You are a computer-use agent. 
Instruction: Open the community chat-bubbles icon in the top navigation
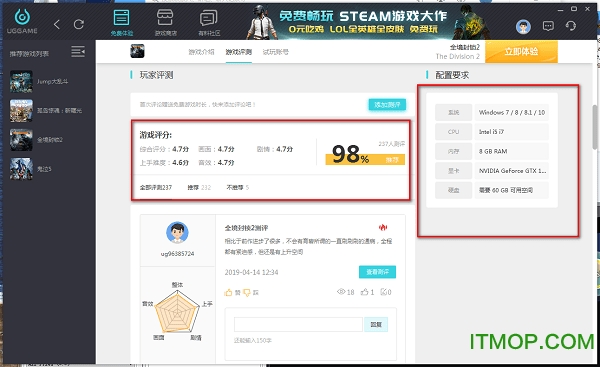click(209, 23)
